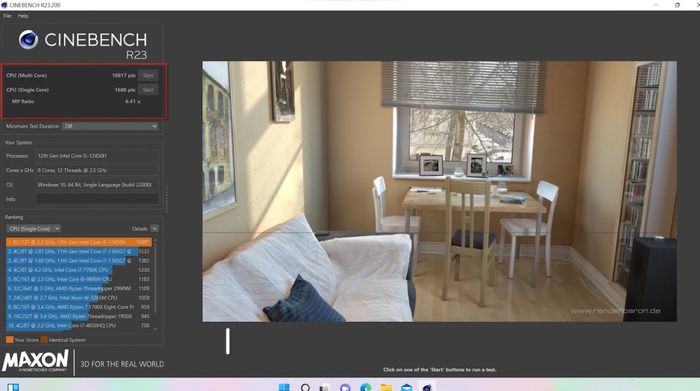Click the Windows Start icon on the taskbar
The width and height of the screenshot is (700, 391).
[284, 387]
